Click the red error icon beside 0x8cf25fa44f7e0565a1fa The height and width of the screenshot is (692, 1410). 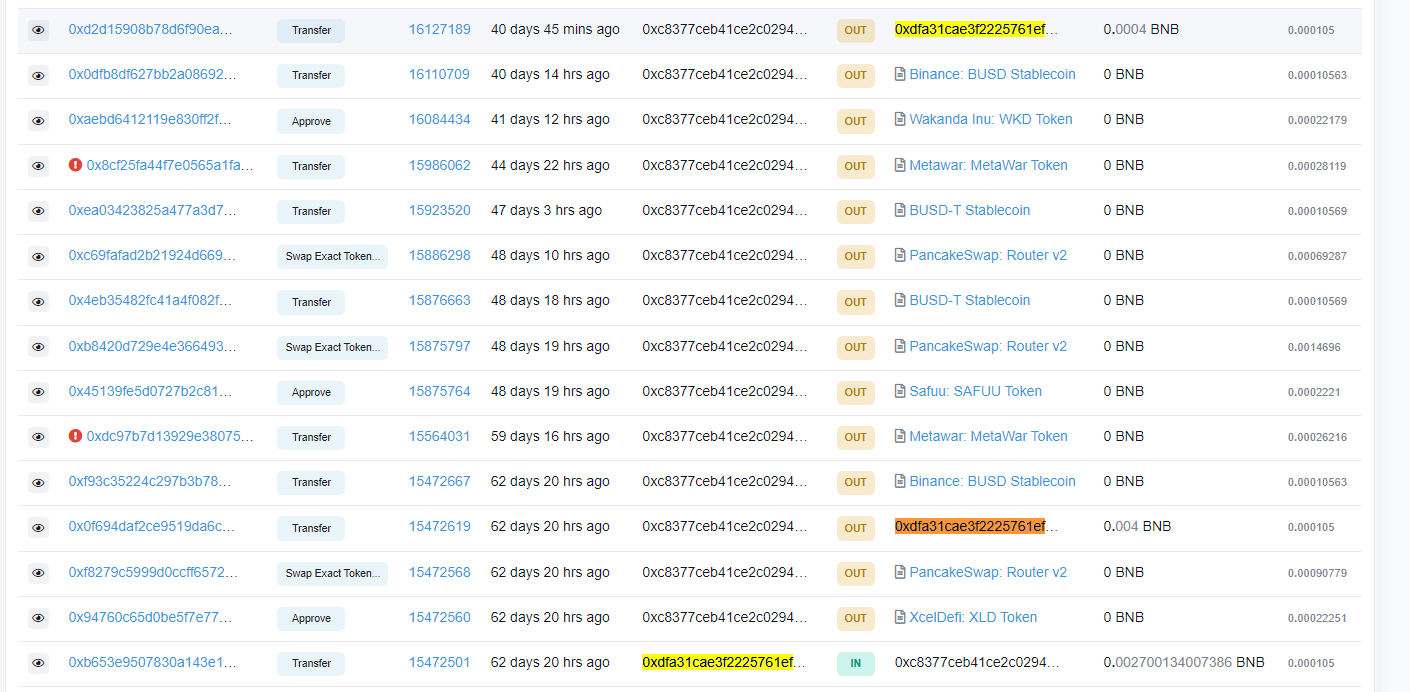point(75,165)
